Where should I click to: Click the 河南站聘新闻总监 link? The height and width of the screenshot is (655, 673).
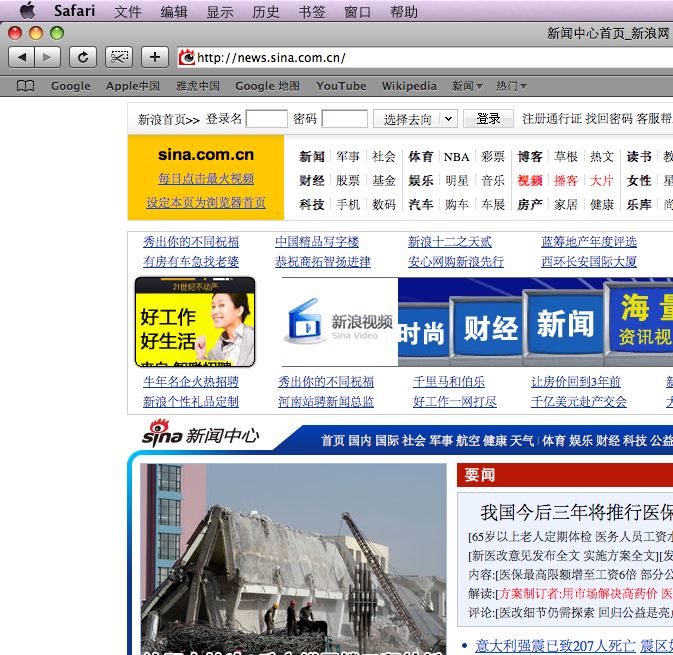coord(326,402)
